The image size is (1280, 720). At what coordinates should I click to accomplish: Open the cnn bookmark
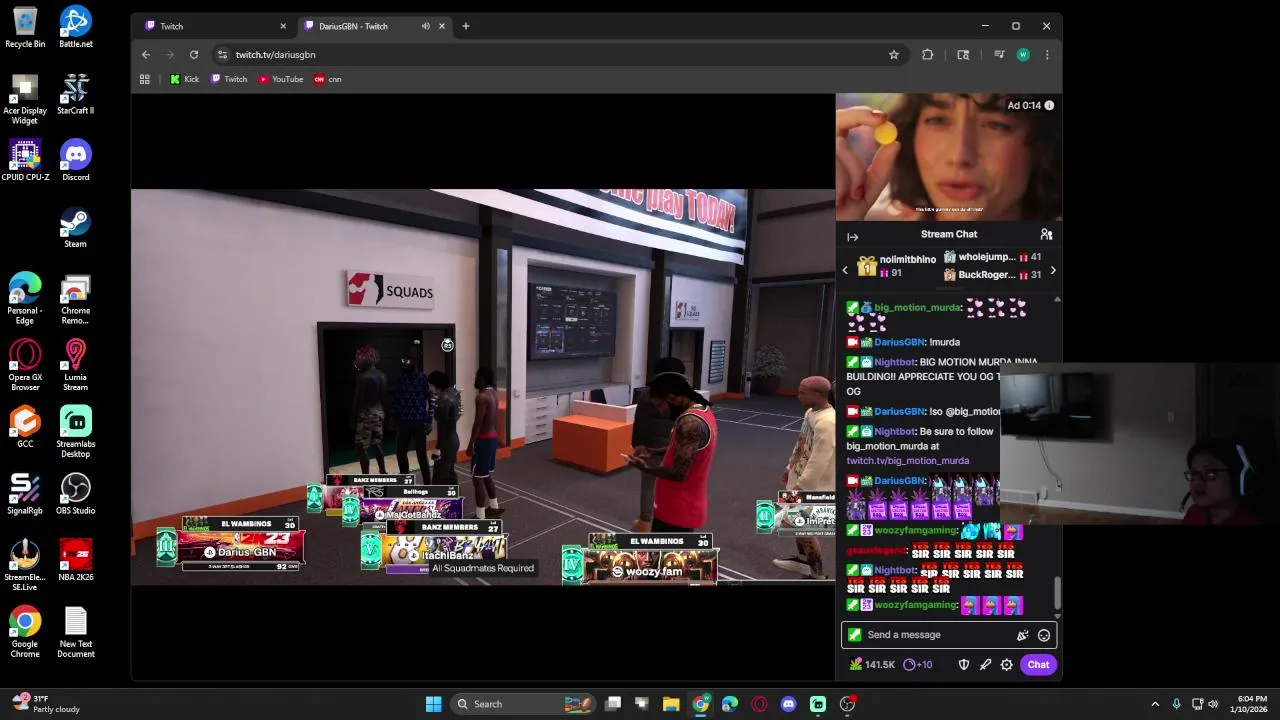tap(328, 79)
